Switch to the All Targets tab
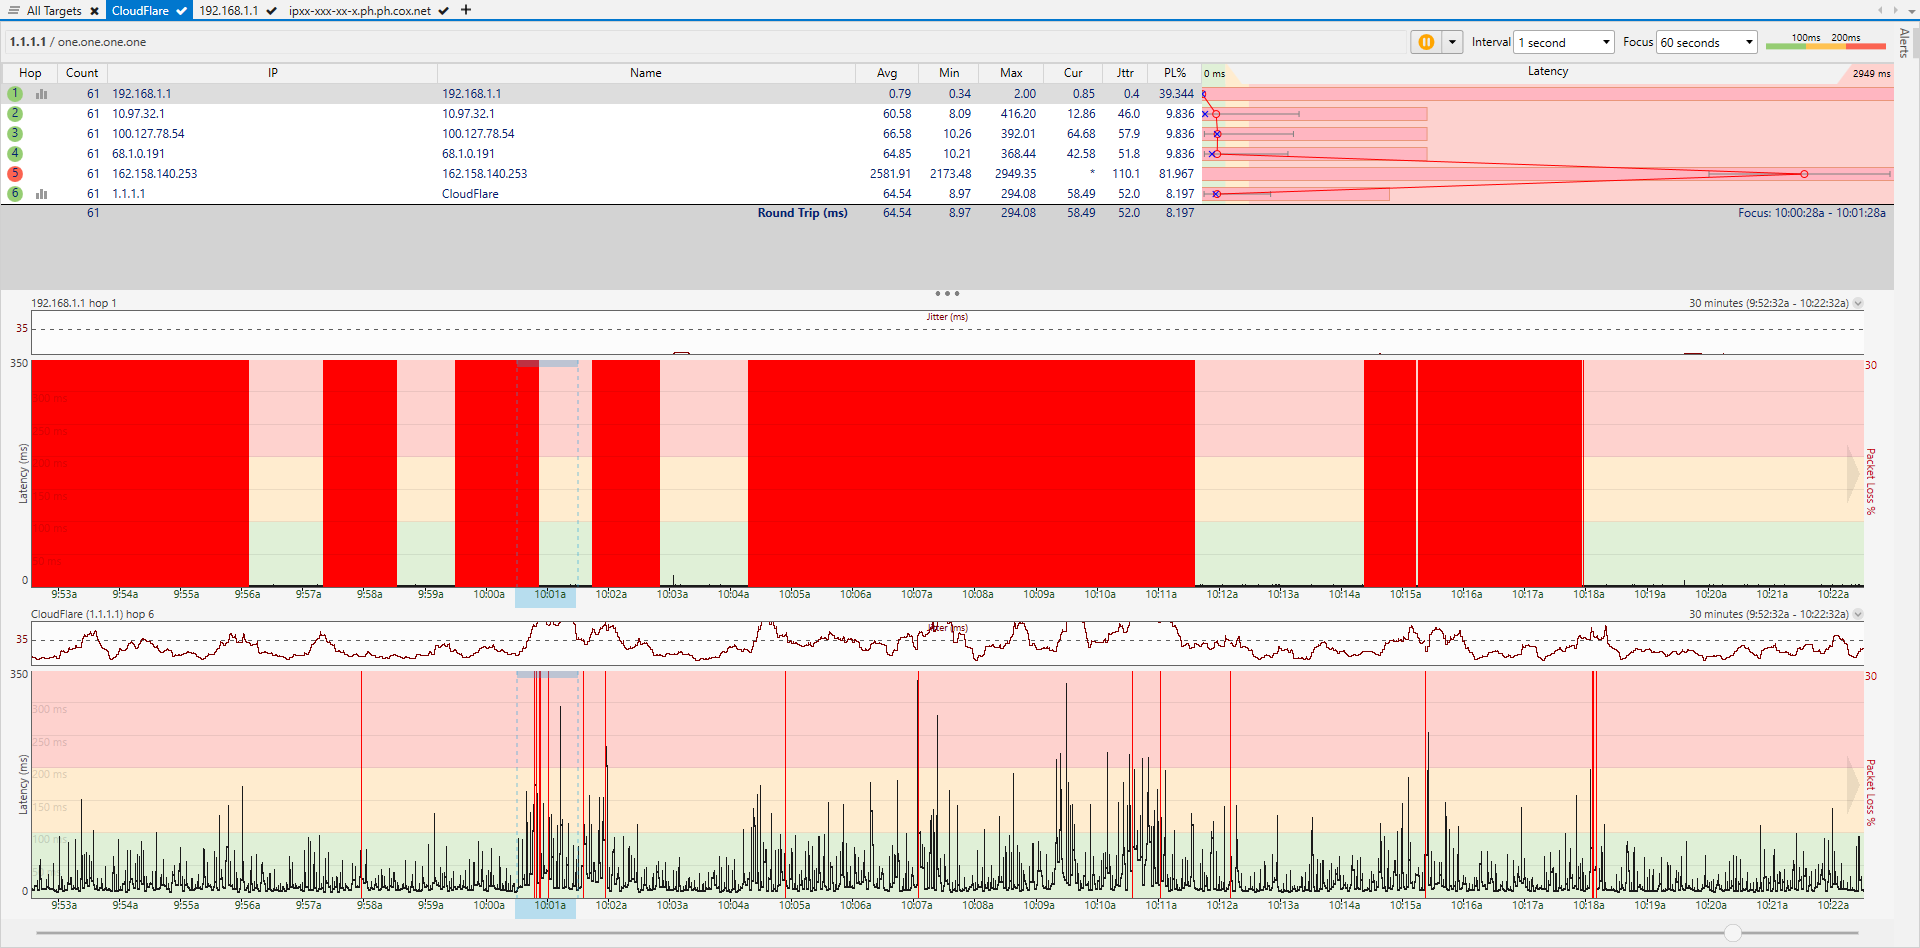This screenshot has width=1920, height=948. coord(54,11)
